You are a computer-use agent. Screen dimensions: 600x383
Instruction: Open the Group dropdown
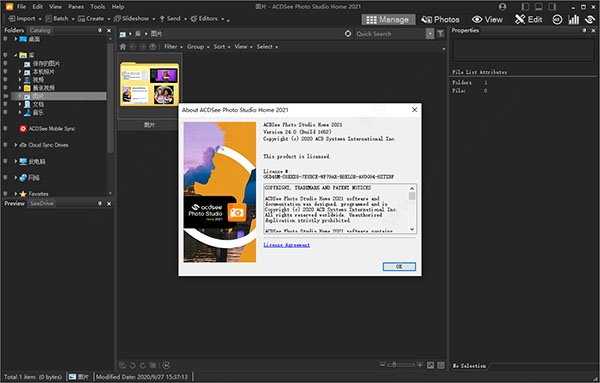click(x=198, y=47)
